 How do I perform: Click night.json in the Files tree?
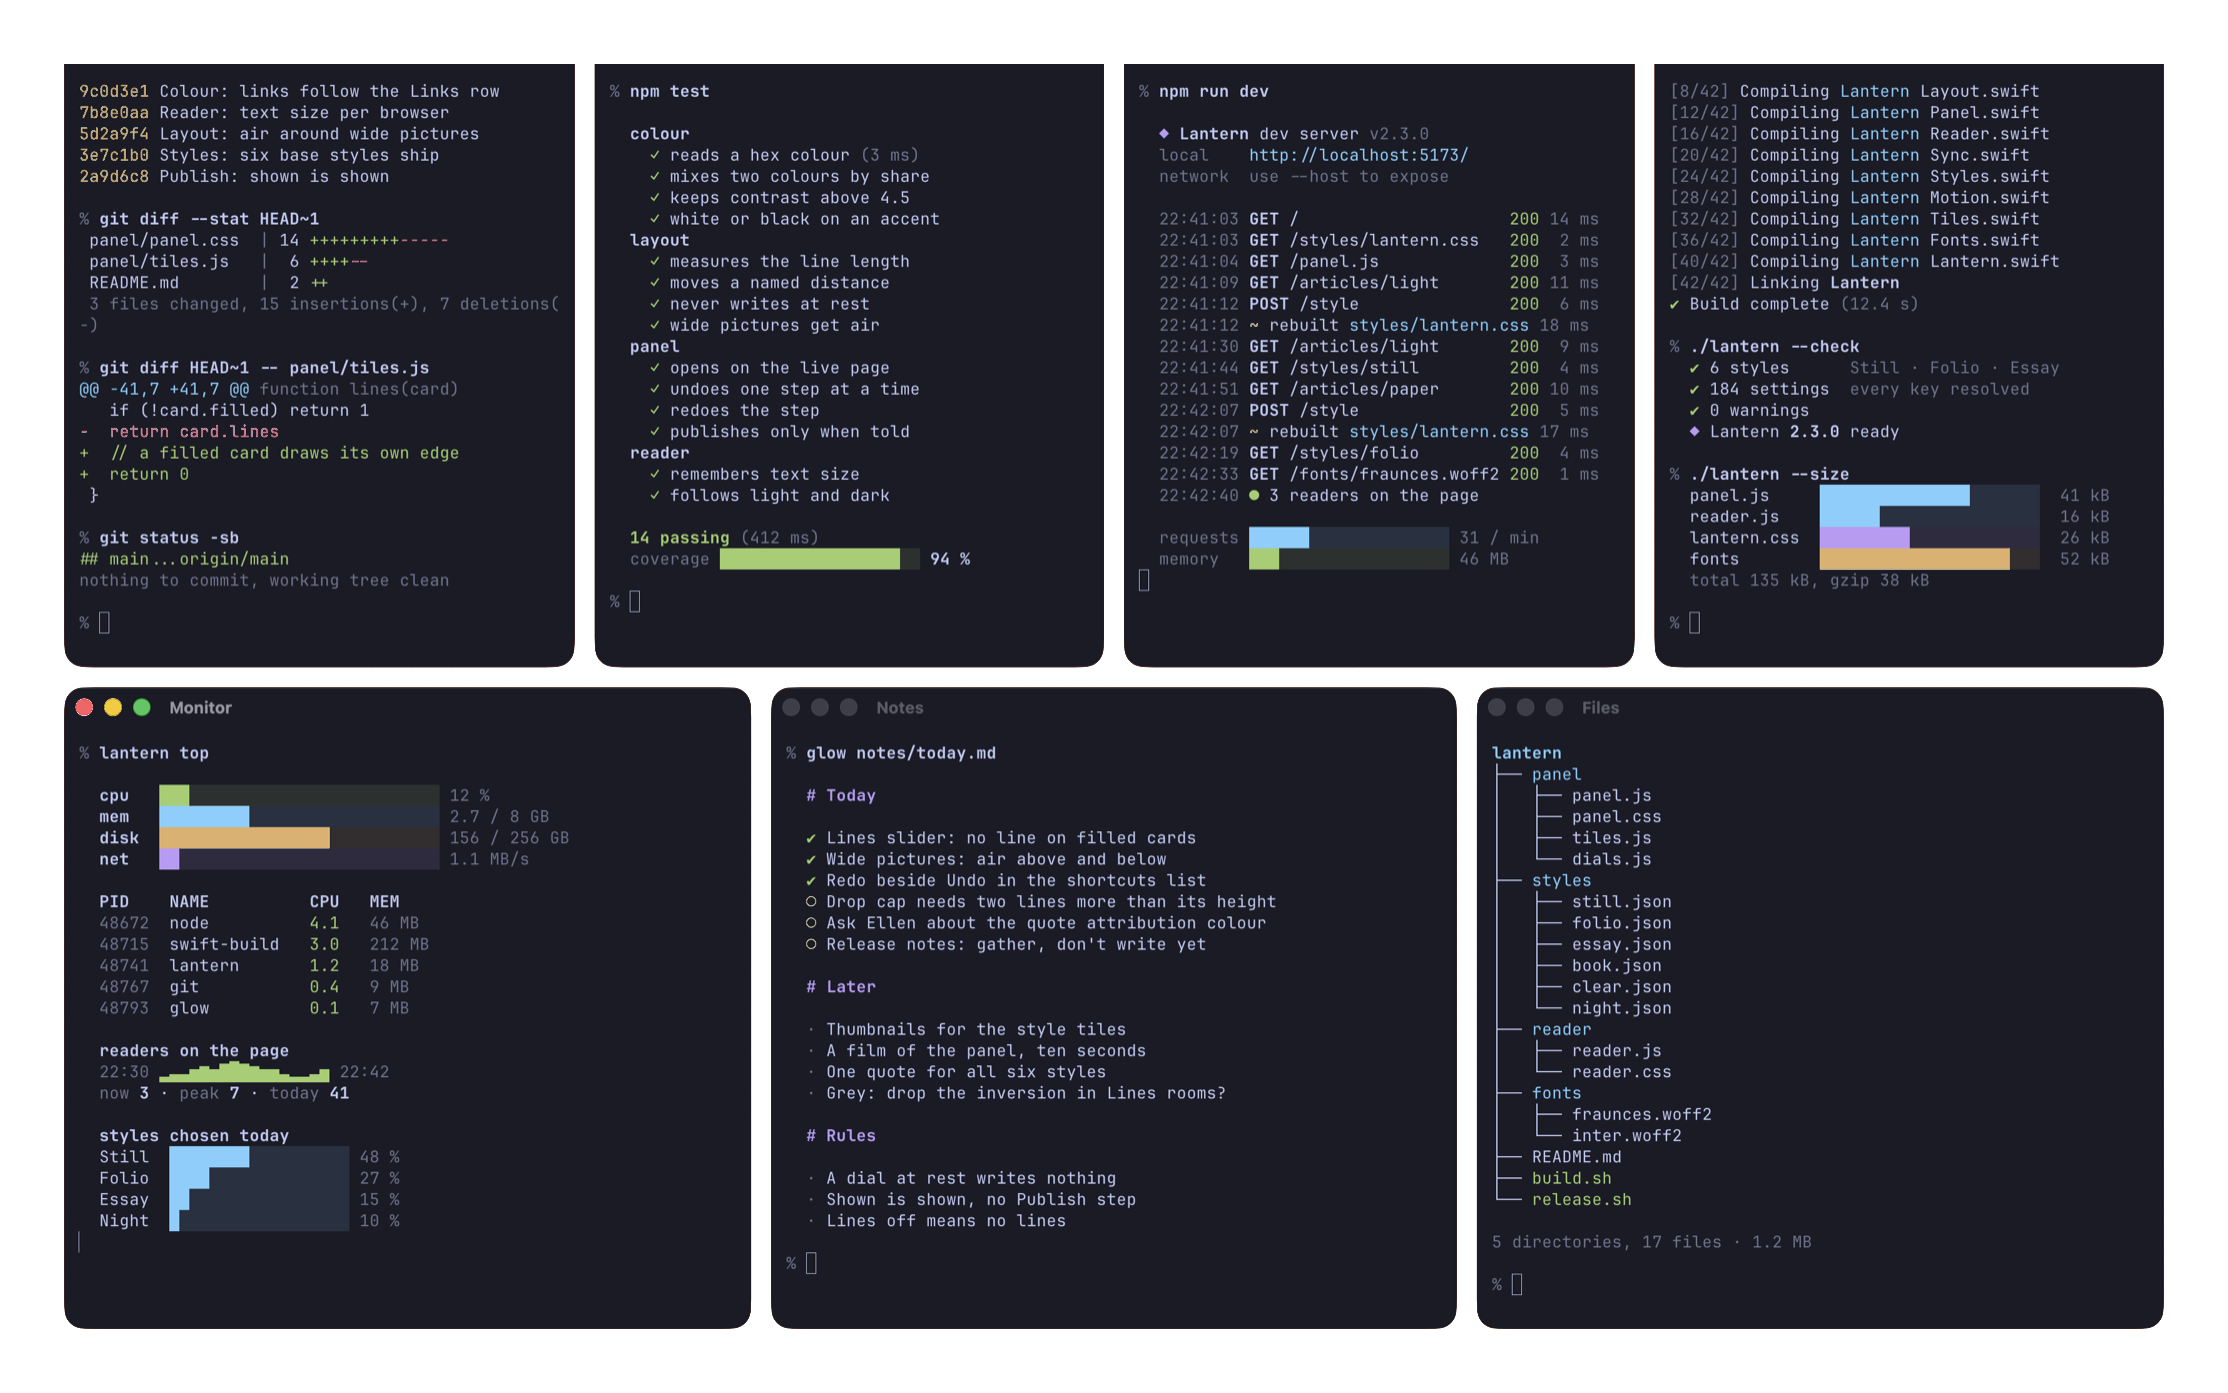click(1621, 1008)
